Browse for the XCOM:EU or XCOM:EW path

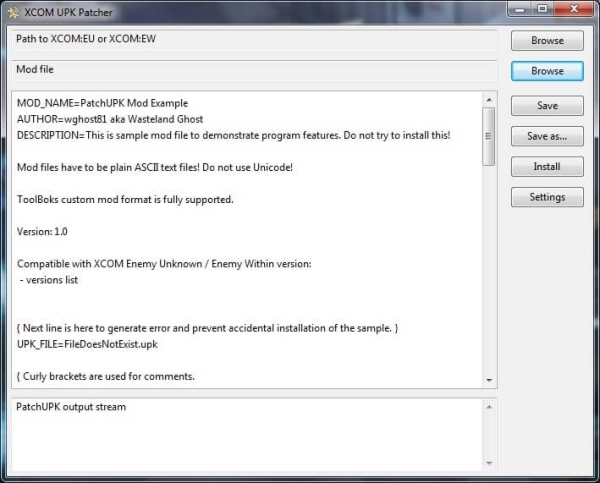coord(547,41)
